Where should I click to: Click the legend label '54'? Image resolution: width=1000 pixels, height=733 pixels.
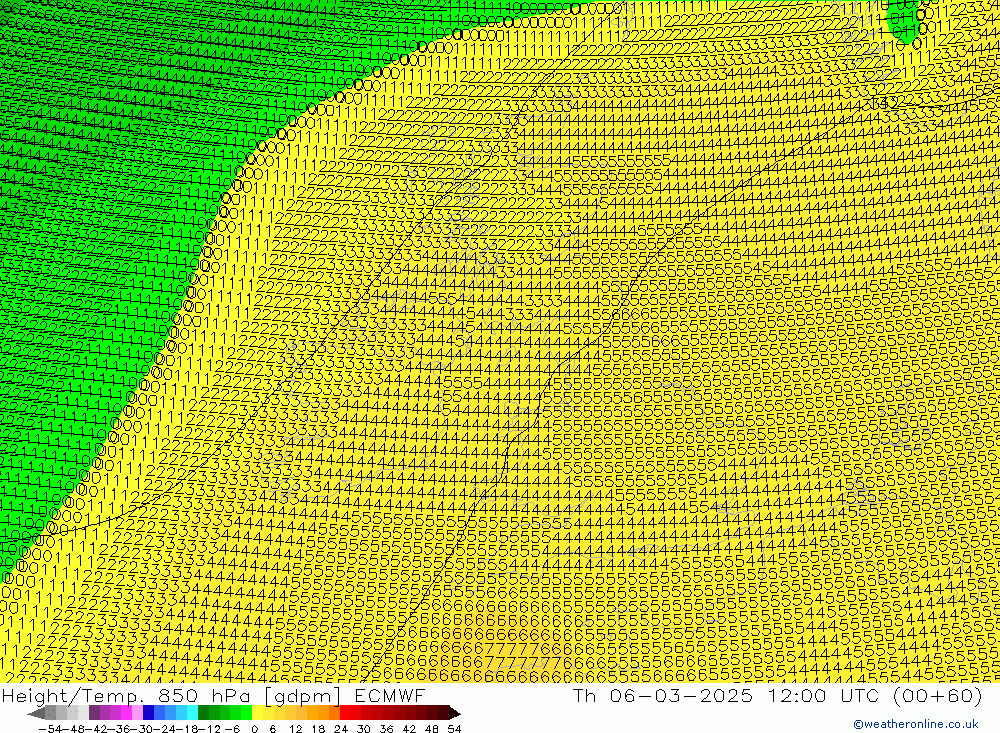click(454, 729)
